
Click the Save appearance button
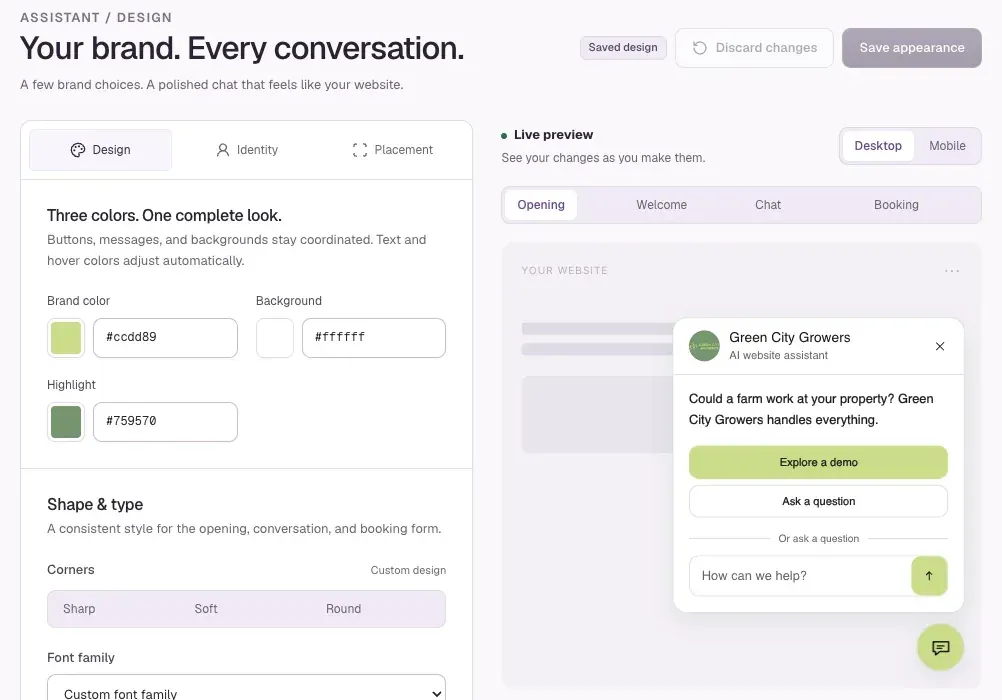click(911, 48)
